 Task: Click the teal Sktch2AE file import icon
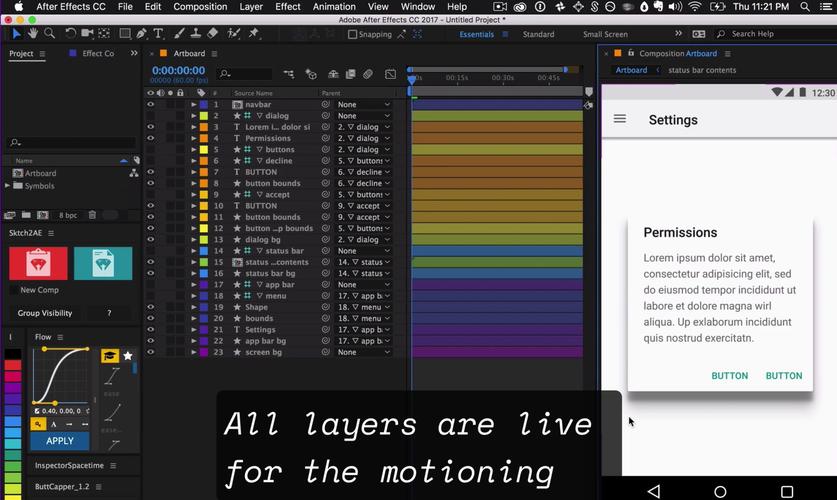click(103, 263)
